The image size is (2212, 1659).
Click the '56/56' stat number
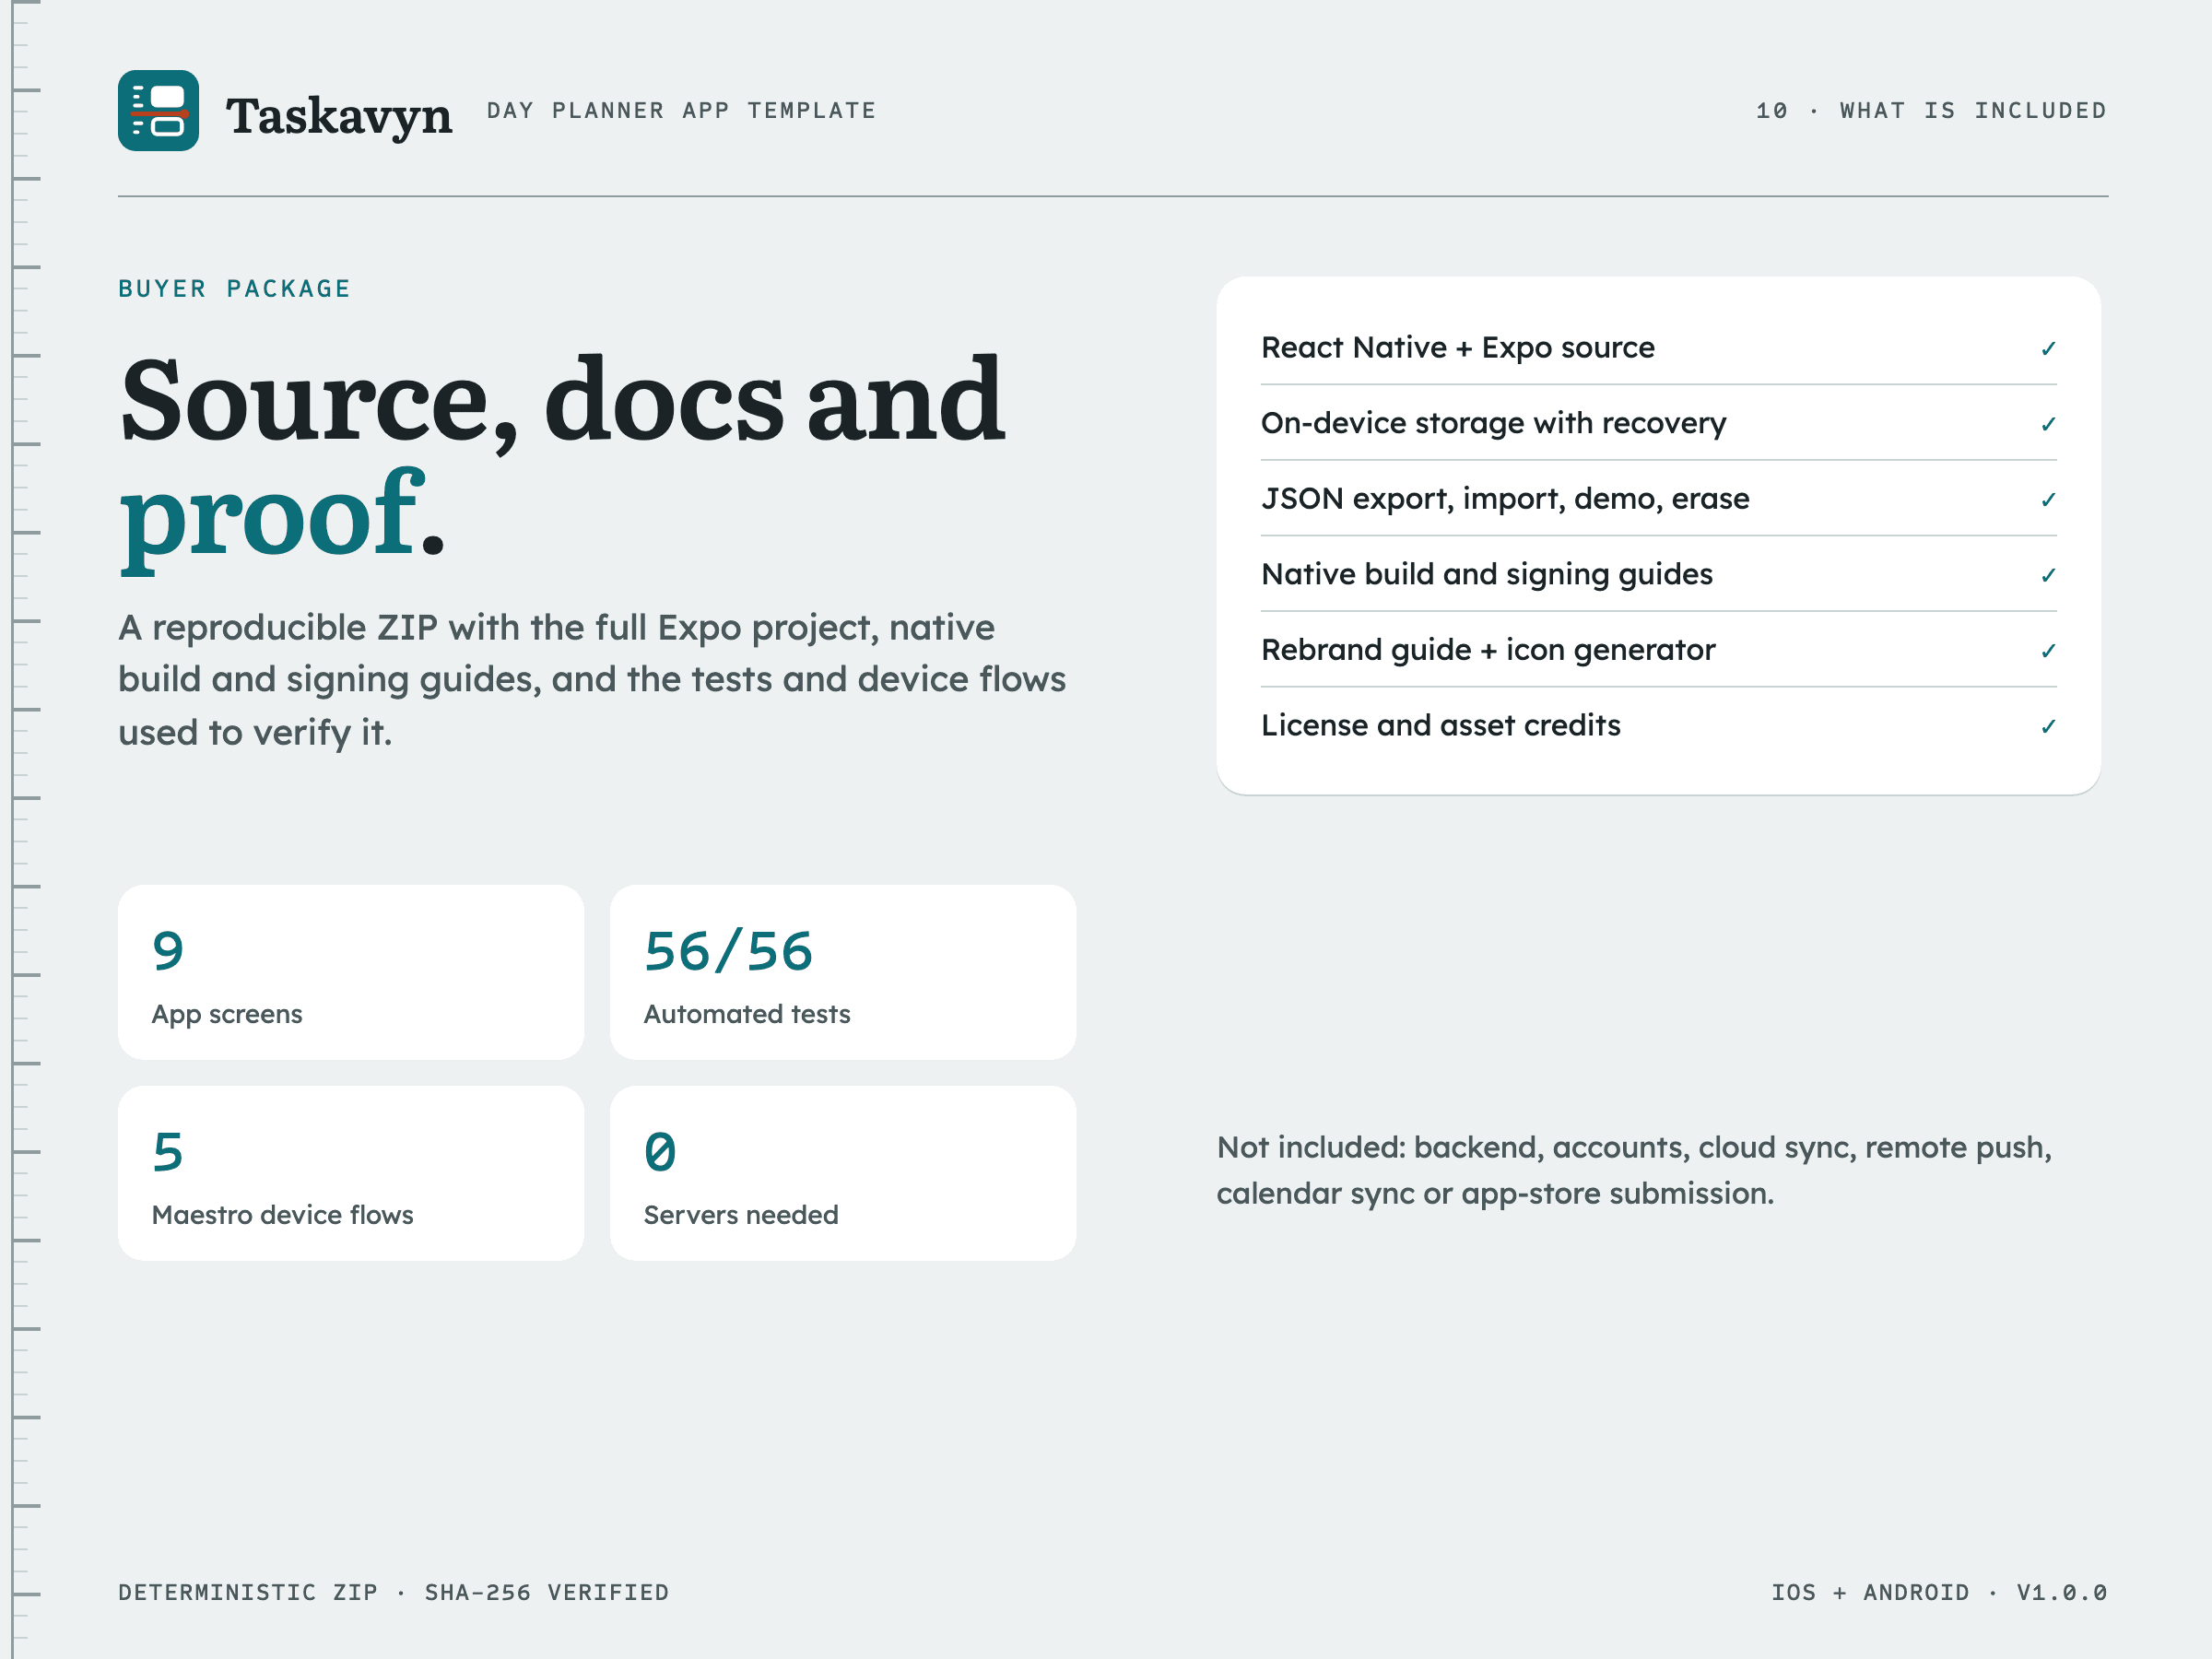coord(728,951)
